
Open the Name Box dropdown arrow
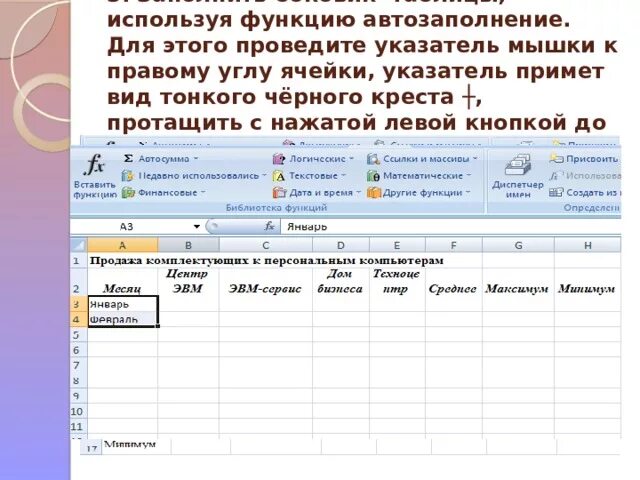coord(197,227)
